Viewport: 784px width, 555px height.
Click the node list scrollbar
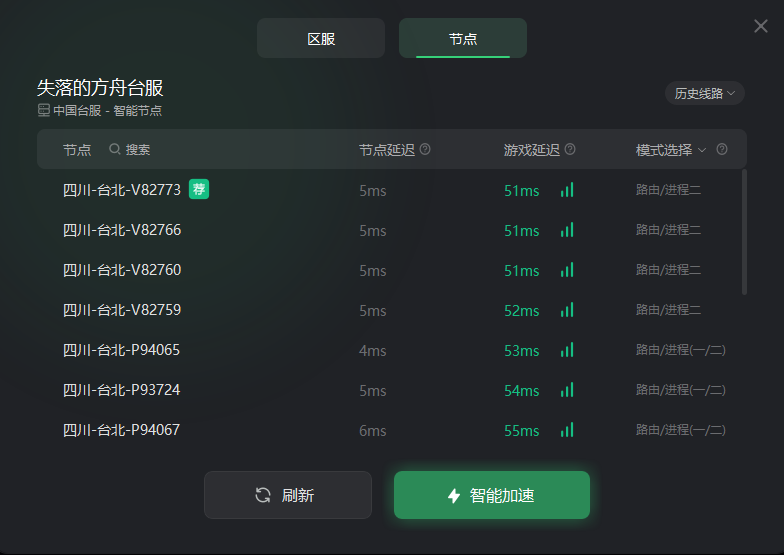tap(744, 232)
